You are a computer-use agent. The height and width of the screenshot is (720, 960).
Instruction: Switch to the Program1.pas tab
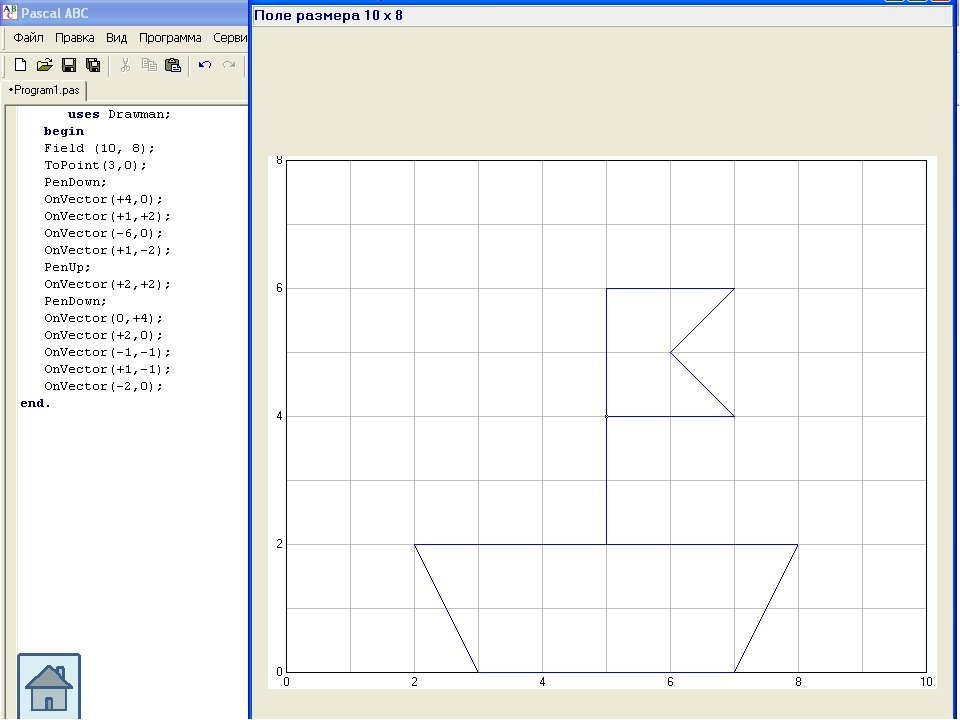pyautogui.click(x=44, y=90)
